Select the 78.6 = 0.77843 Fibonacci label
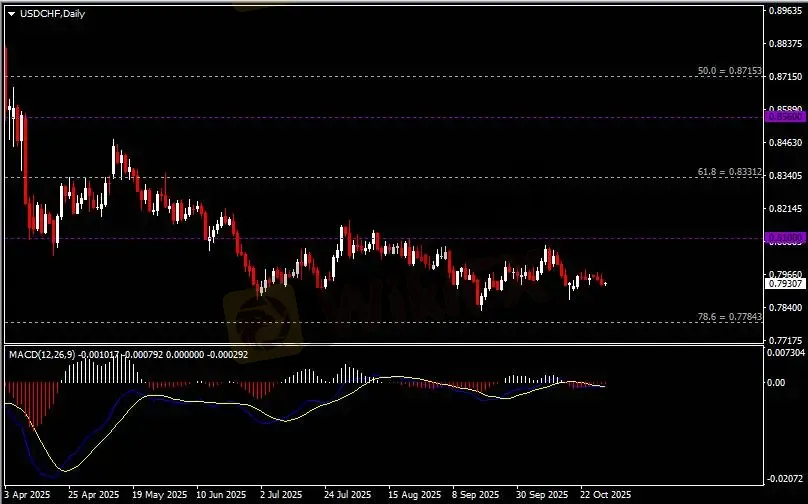 (x=730, y=317)
